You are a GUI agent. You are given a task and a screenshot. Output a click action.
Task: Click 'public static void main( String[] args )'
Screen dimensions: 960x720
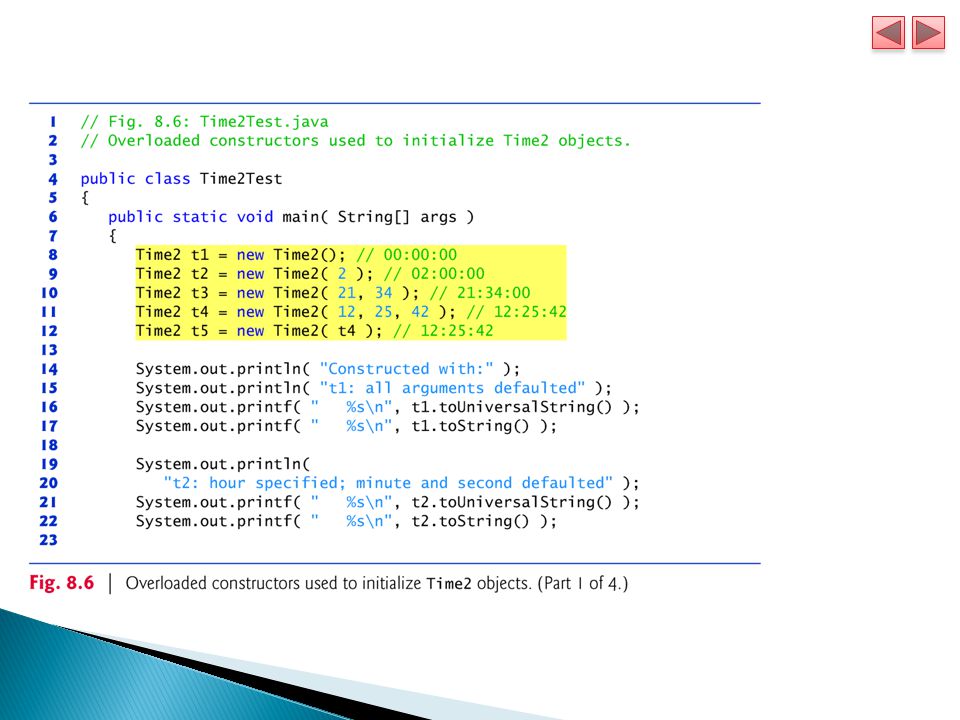291,217
